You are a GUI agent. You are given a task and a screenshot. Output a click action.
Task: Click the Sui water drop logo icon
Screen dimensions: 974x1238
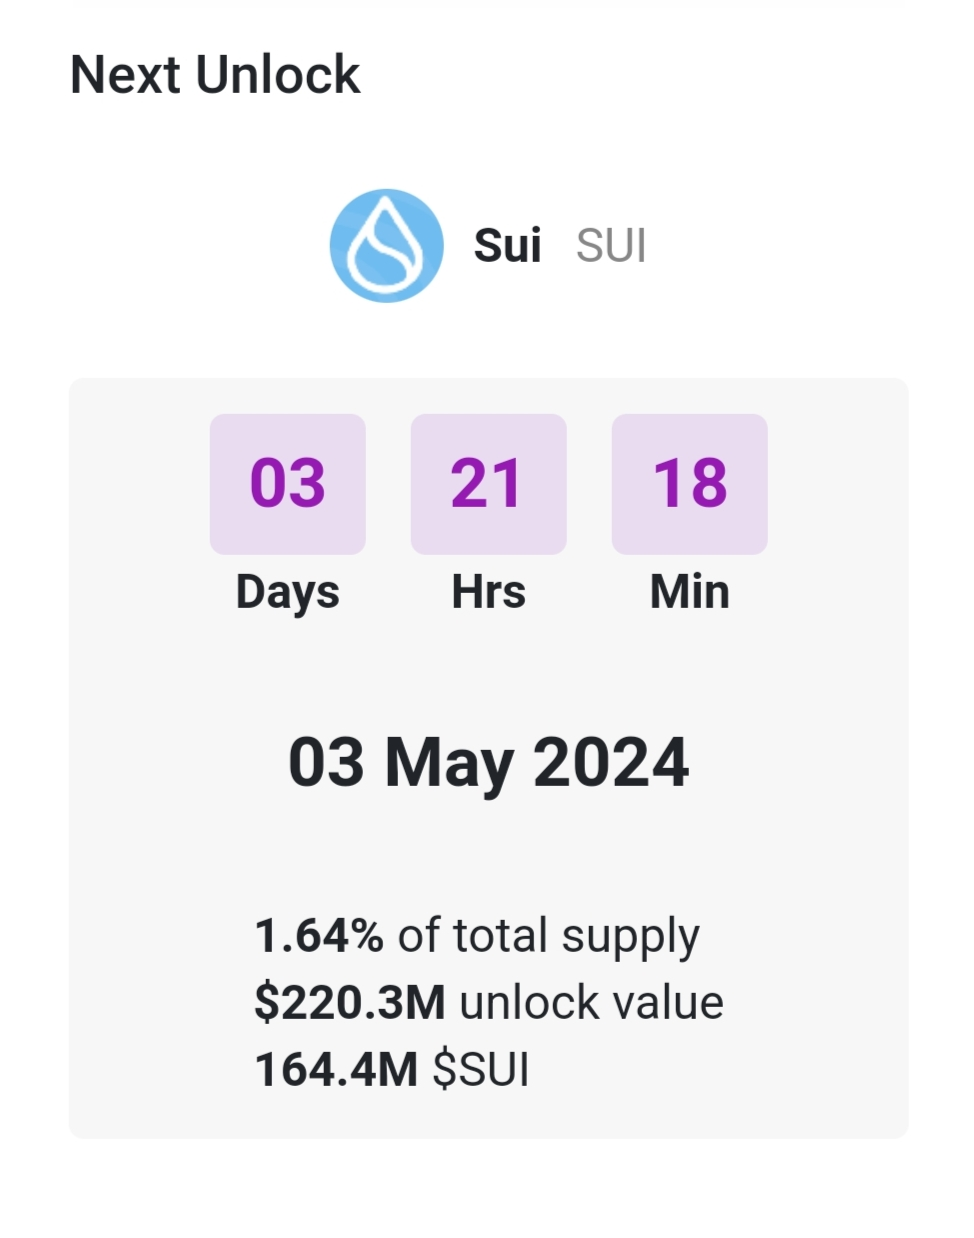pos(386,246)
